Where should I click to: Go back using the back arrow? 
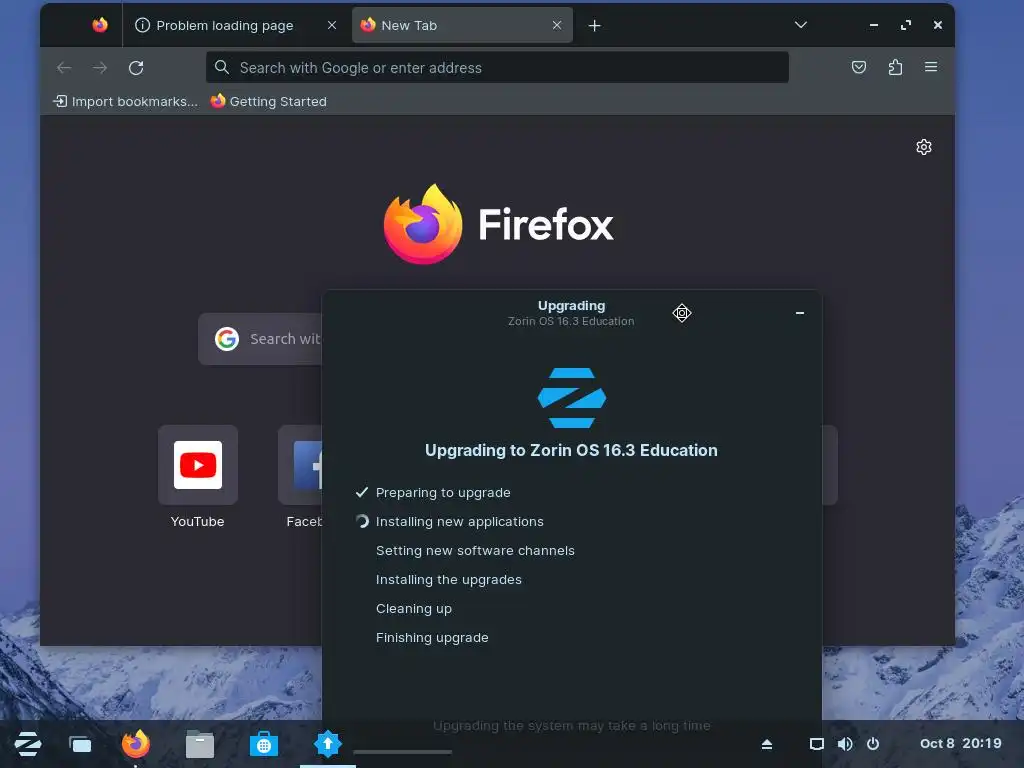[64, 67]
